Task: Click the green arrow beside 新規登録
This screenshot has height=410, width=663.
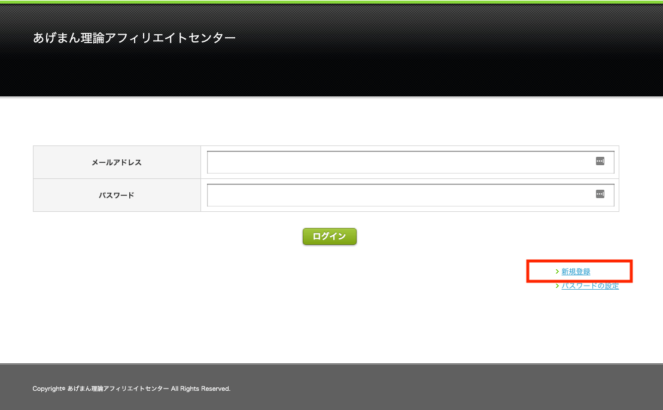Action: (556, 271)
